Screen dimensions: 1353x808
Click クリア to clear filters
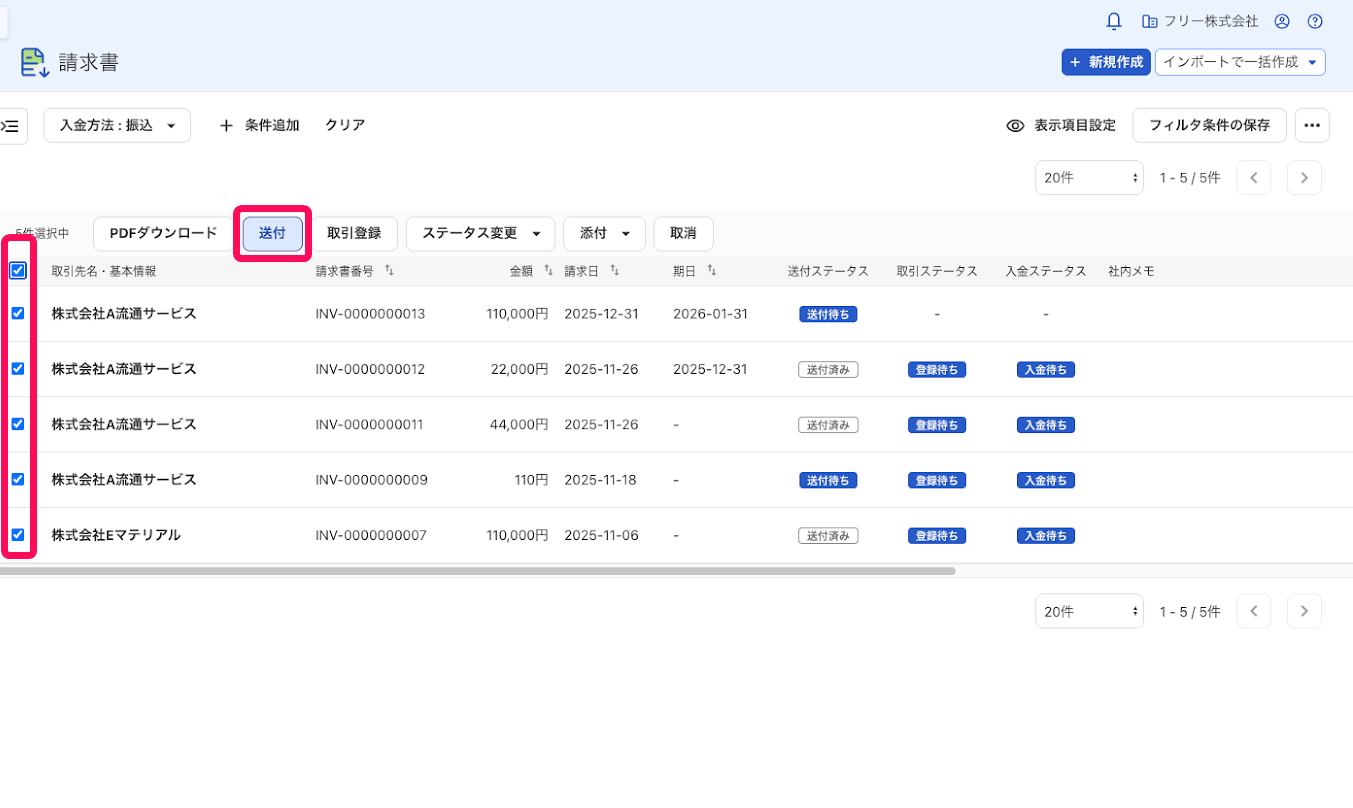coord(345,126)
